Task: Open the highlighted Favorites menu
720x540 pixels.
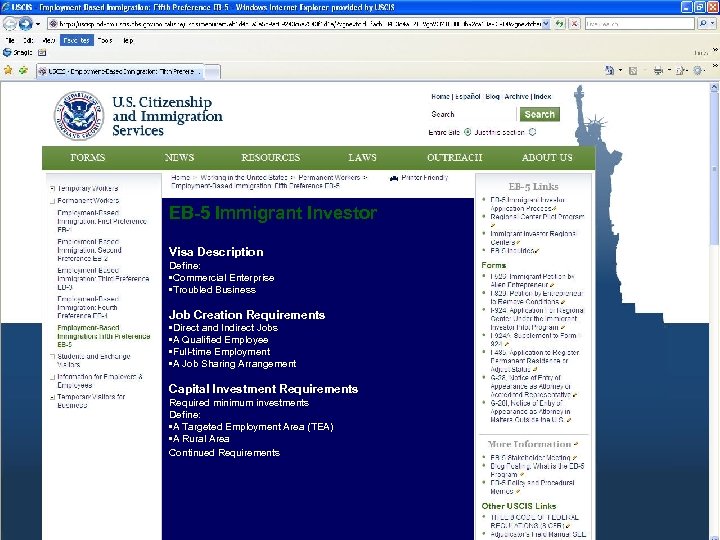Action: click(77, 40)
